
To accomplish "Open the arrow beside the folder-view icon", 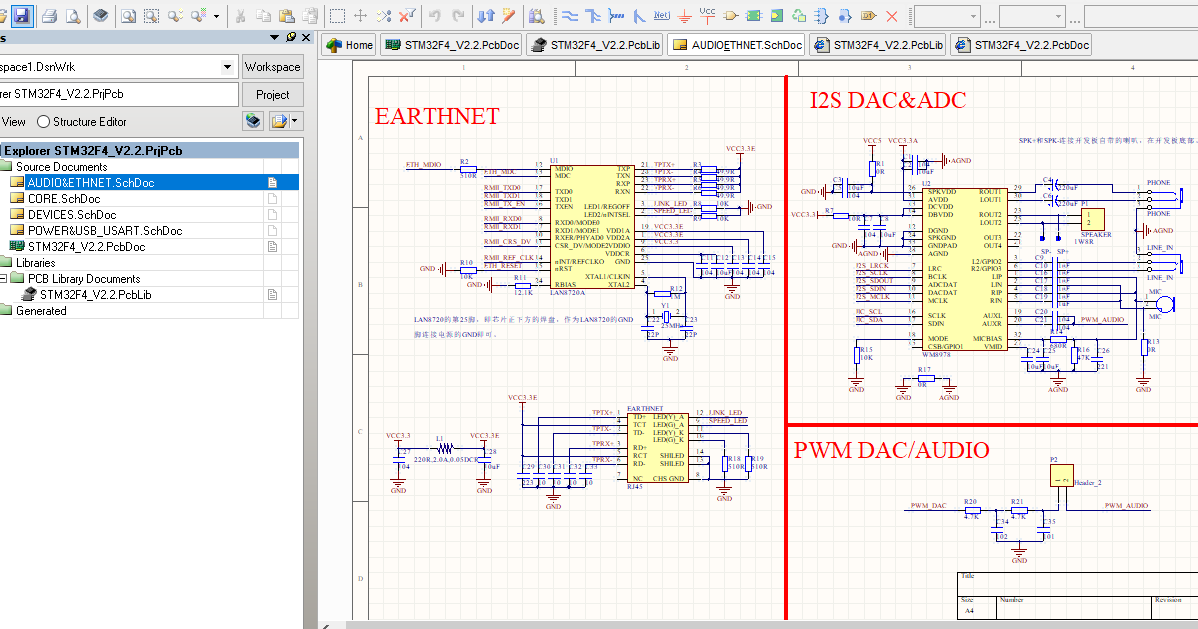I will (x=296, y=121).
